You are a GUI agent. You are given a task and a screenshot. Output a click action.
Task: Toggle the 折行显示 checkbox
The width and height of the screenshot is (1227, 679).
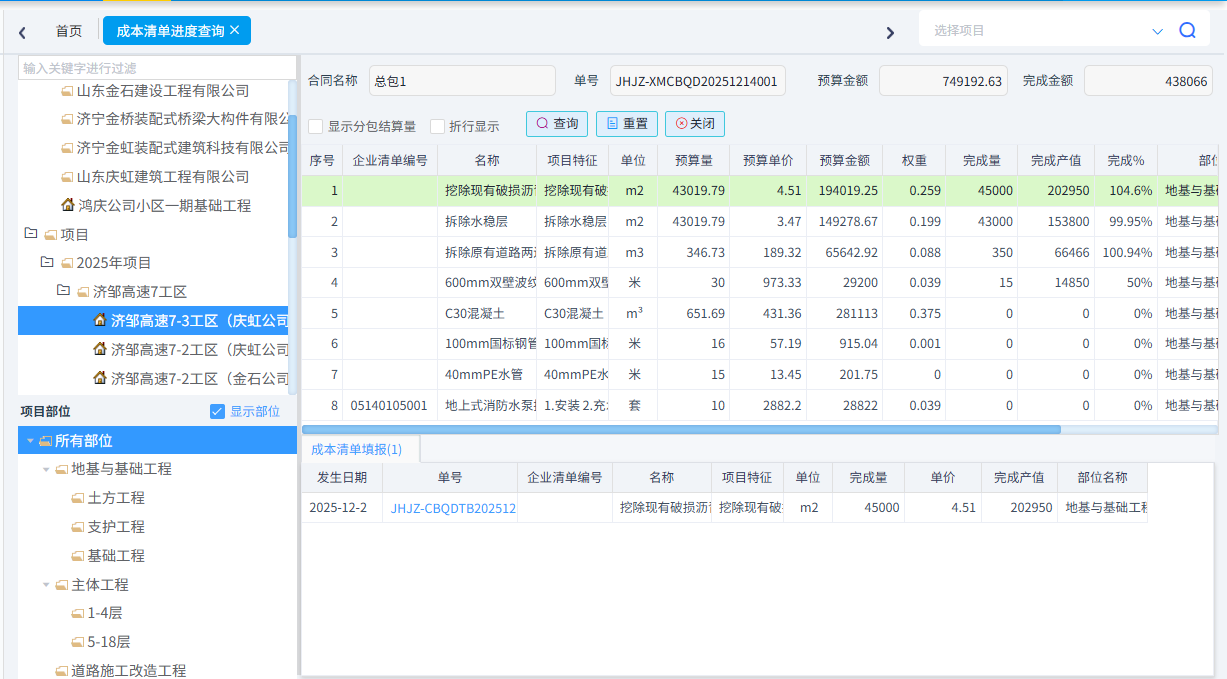[x=437, y=126]
